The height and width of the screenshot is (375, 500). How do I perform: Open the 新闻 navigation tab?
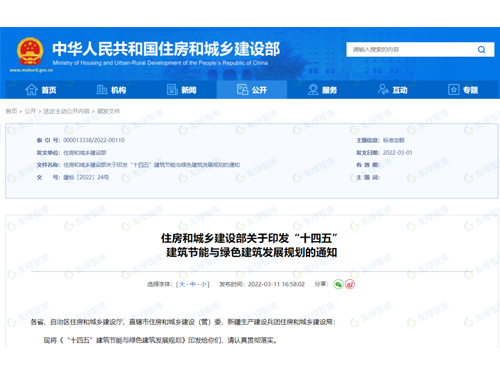coord(181,90)
